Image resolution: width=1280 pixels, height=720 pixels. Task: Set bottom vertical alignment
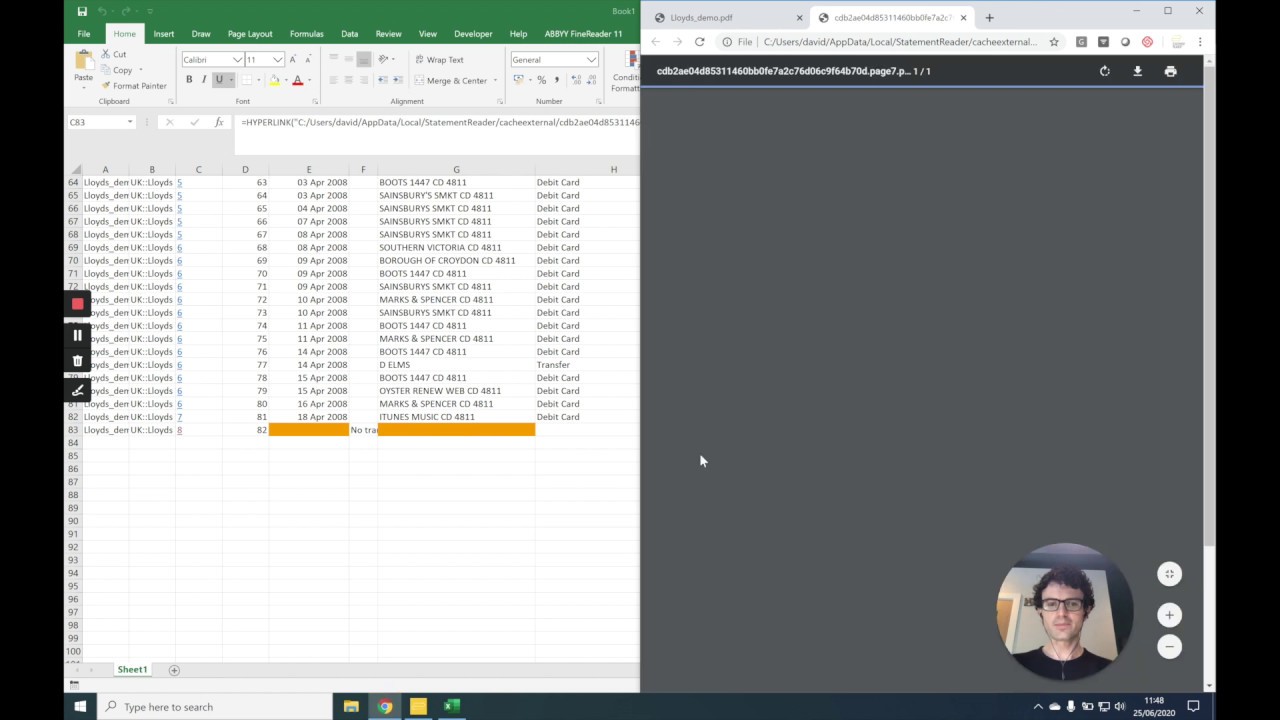click(x=363, y=60)
